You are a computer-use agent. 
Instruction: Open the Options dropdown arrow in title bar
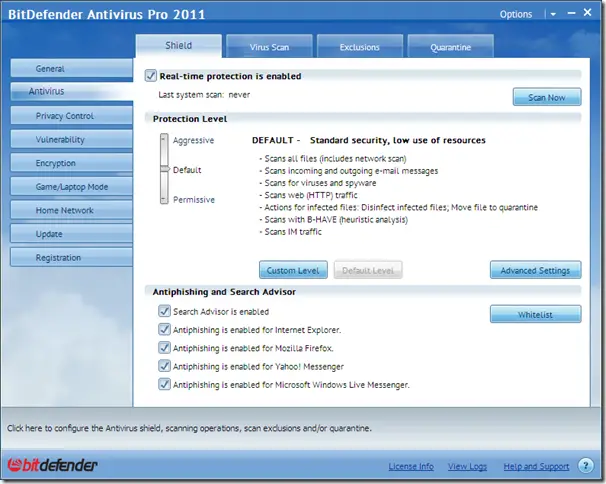pos(553,14)
